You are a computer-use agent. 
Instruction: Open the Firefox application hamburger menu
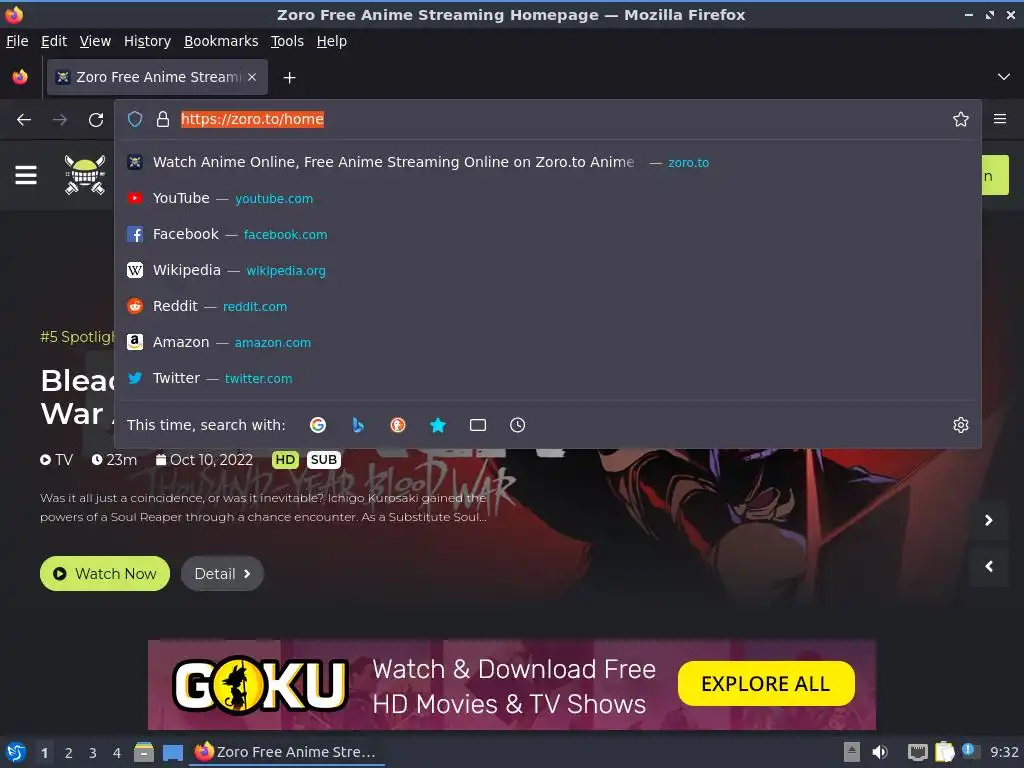pyautogui.click(x=999, y=120)
